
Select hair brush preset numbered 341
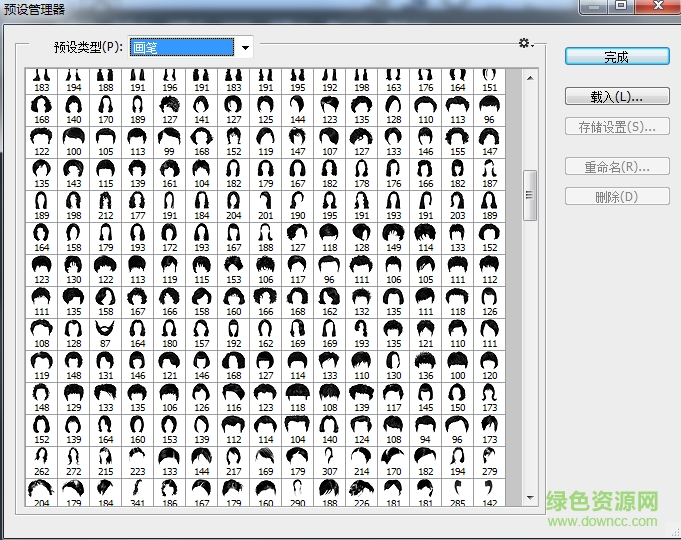point(137,490)
